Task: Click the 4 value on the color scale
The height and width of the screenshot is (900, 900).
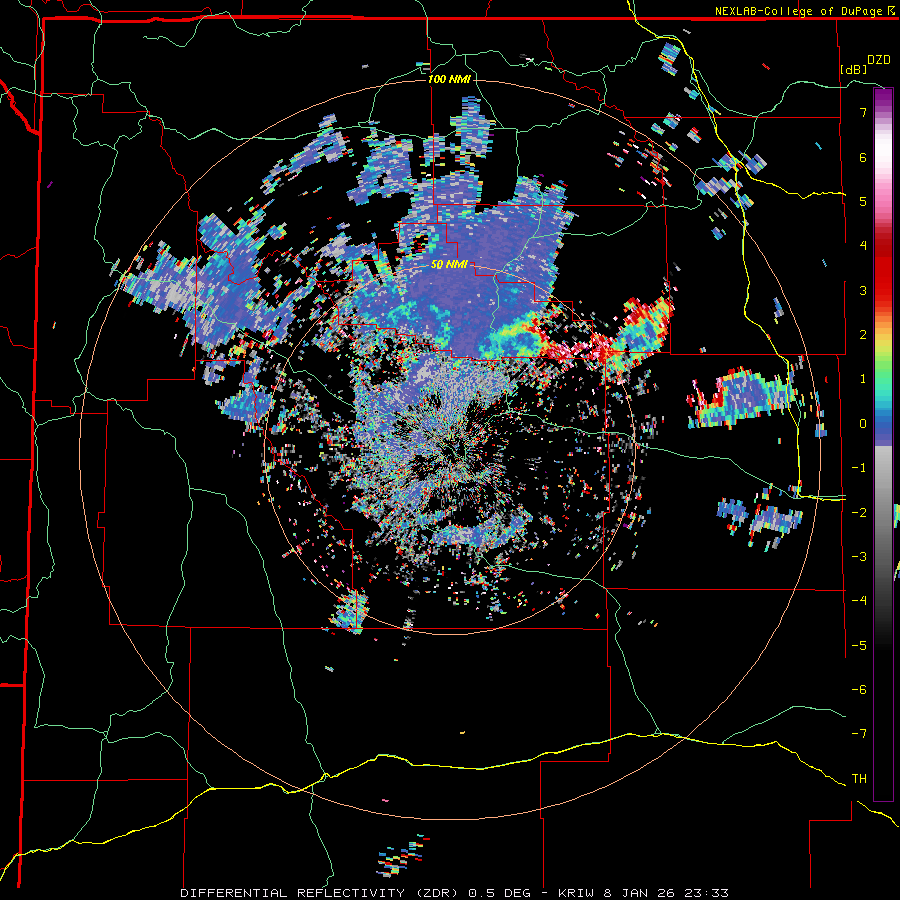Action: tap(863, 246)
